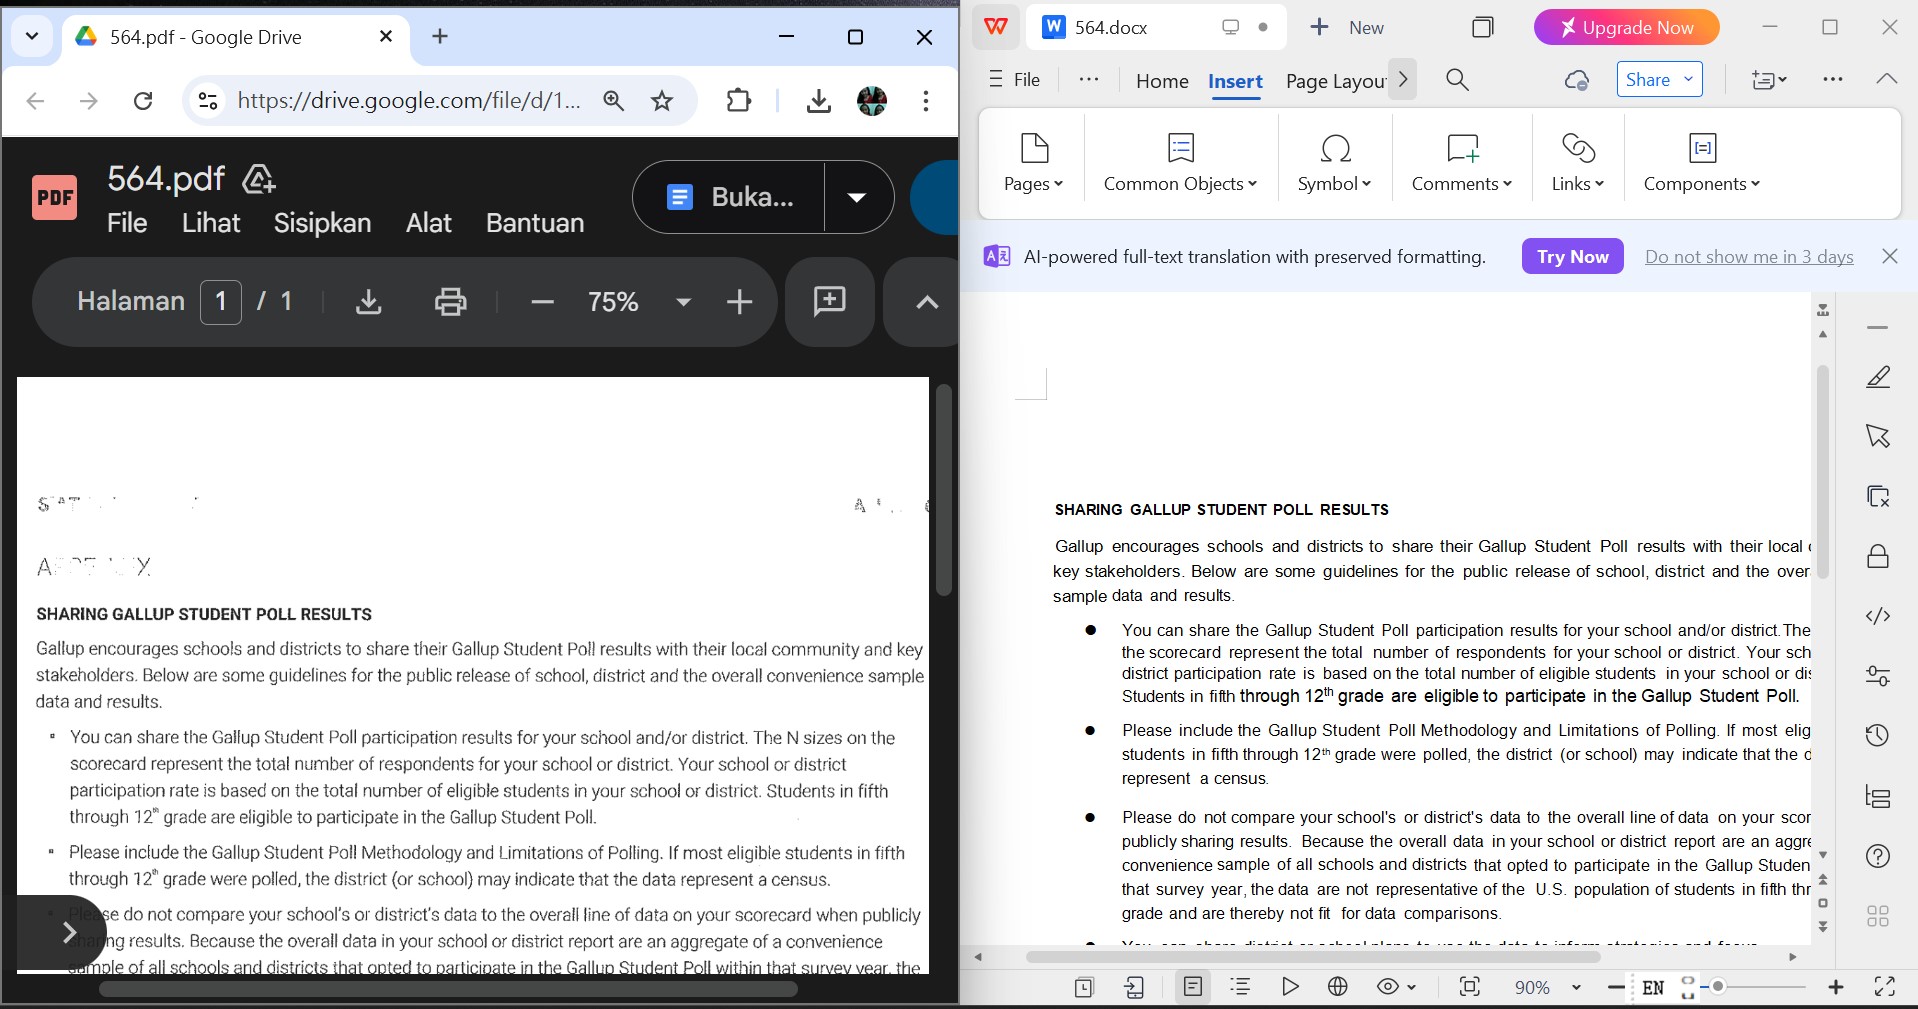Screen dimensions: 1918x1009
Task: Collapse the WPS ribbon with the chevron
Action: coord(1886,79)
